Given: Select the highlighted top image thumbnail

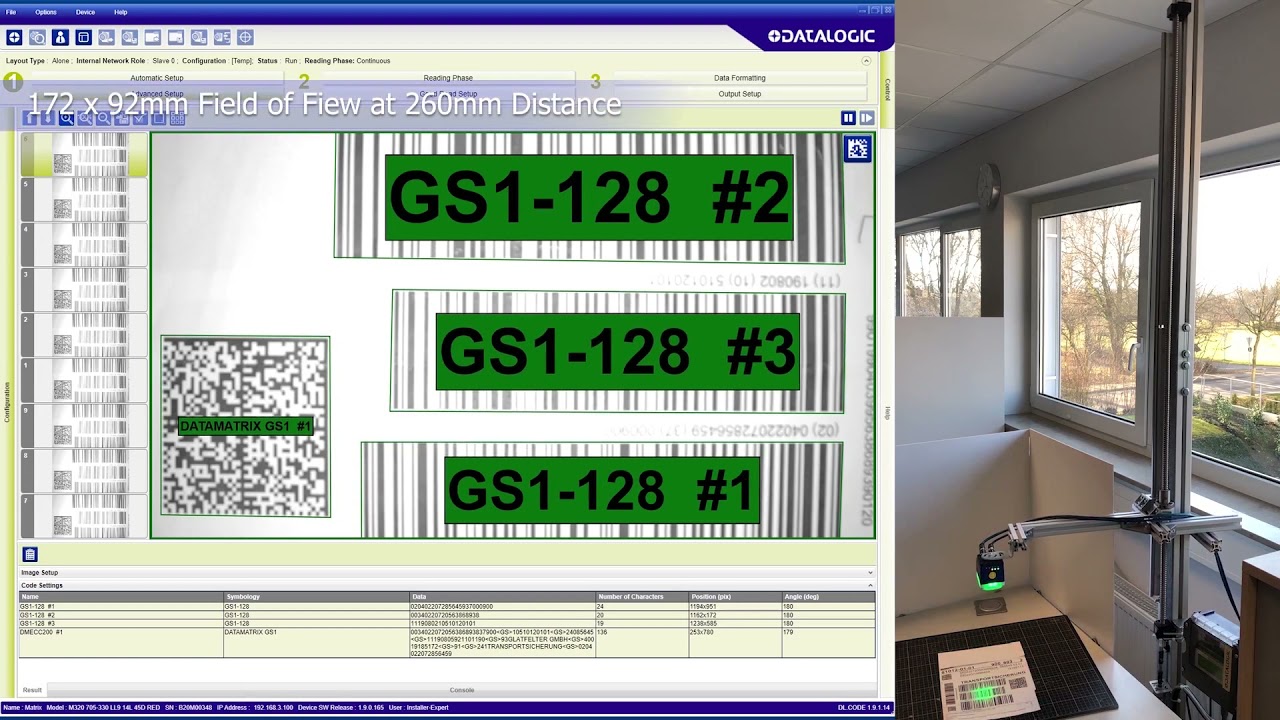Looking at the screenshot, I should [84, 155].
